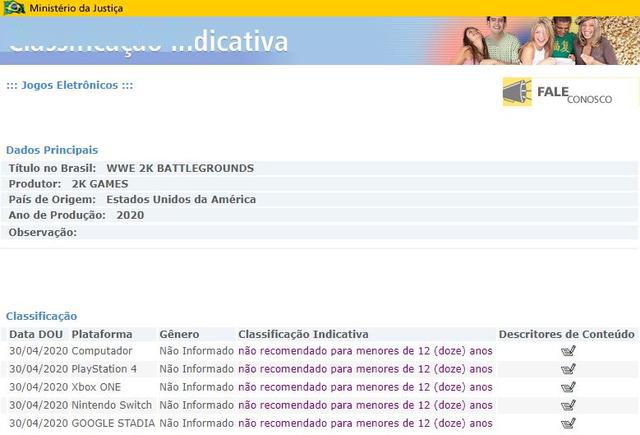640x435 pixels.
Task: Click the Ministério da Justiça header link
Action: click(x=76, y=8)
